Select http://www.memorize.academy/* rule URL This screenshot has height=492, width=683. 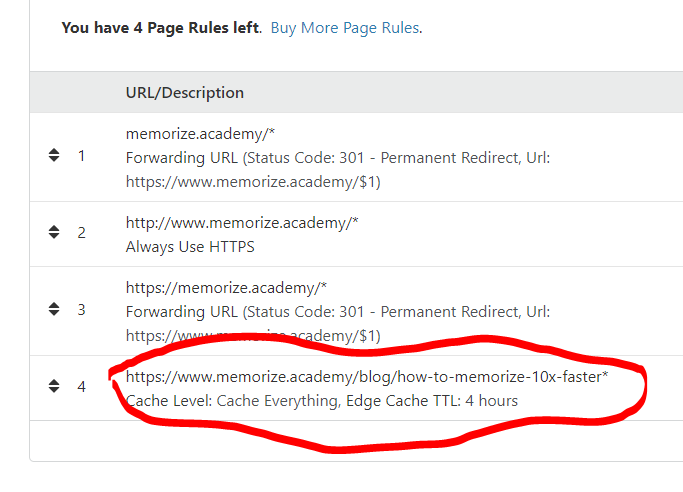pyautogui.click(x=242, y=223)
